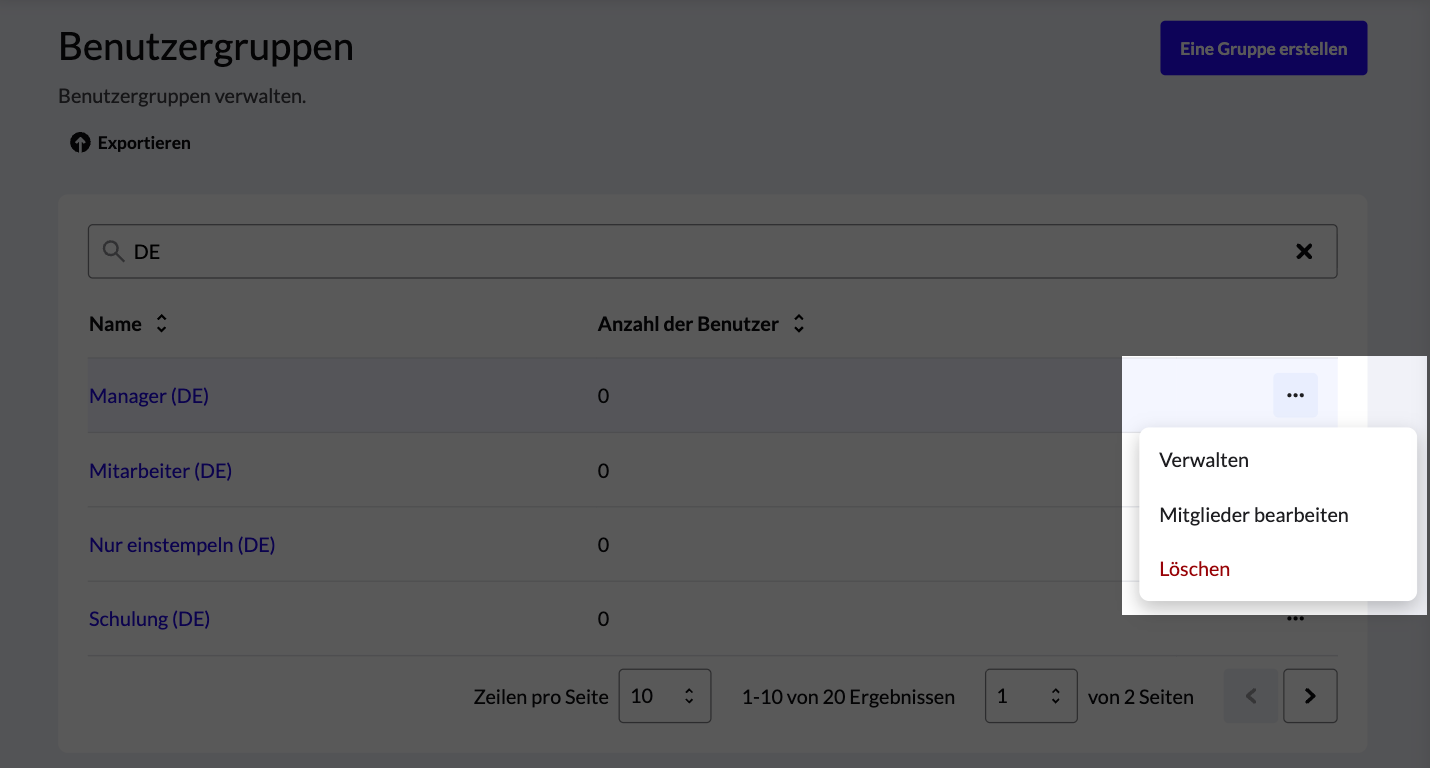Open the Schulung (DE) group link
This screenshot has width=1430, height=768.
(149, 619)
